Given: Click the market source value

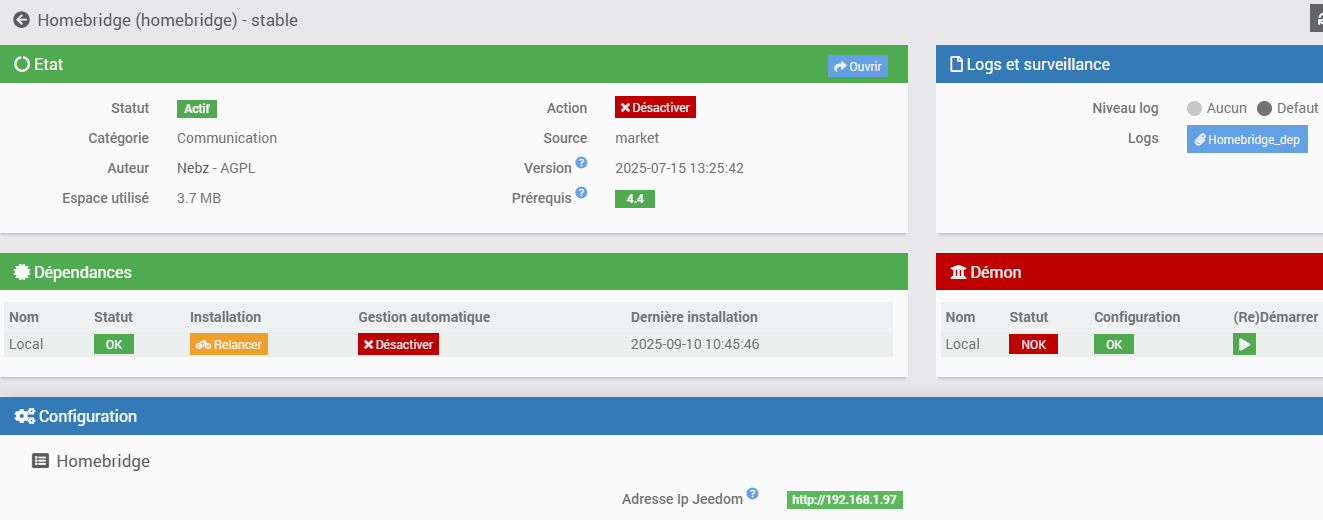Looking at the screenshot, I should point(637,138).
